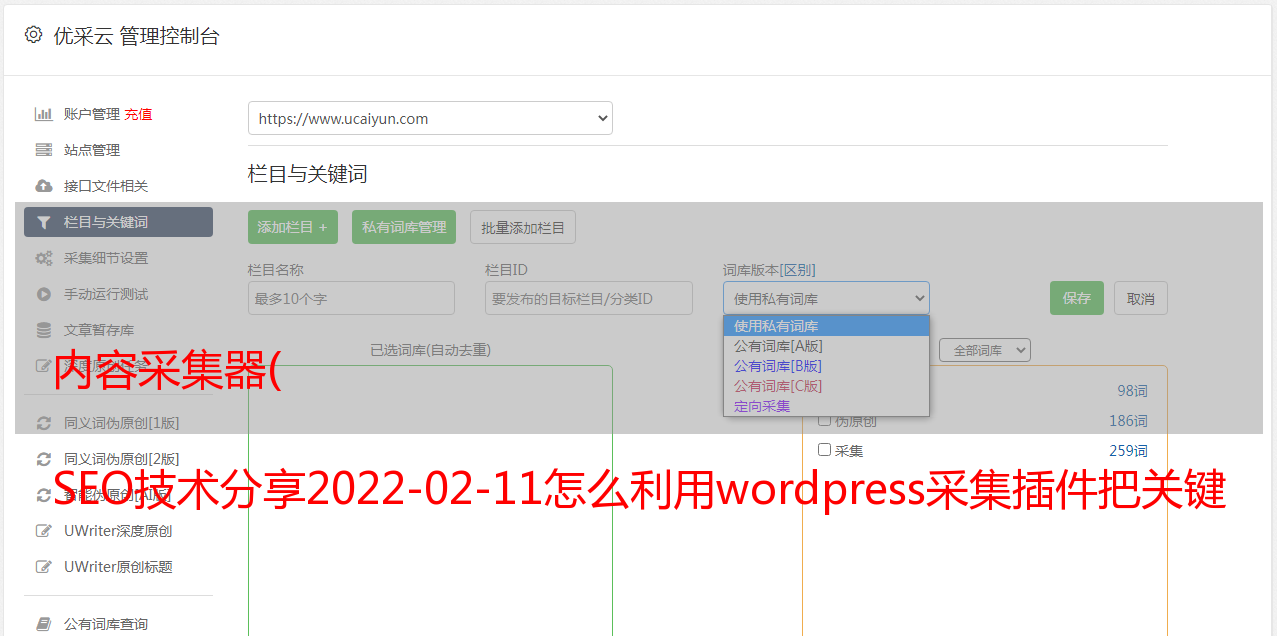The image size is (1277, 636).
Task: Click the database icon for 文章暂存库
Action: [x=43, y=330]
